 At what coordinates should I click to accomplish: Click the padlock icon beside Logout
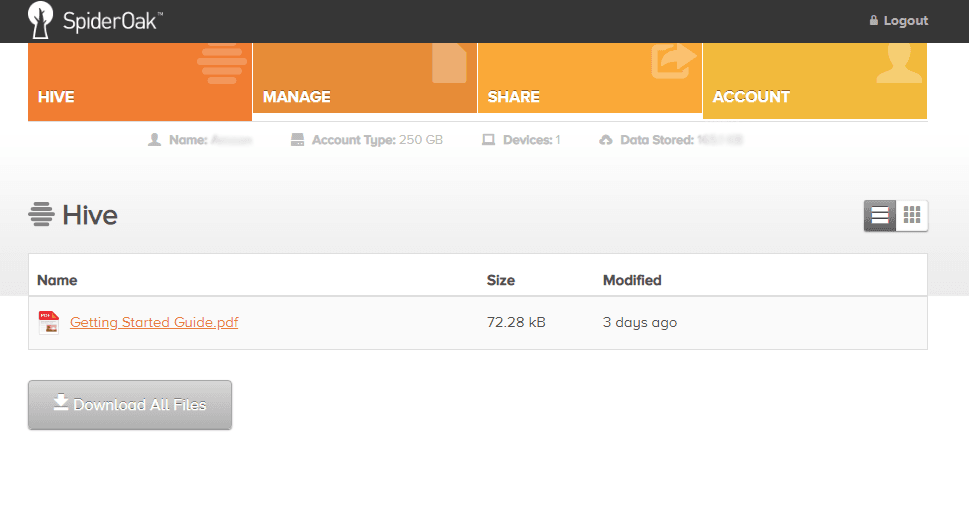(x=873, y=21)
